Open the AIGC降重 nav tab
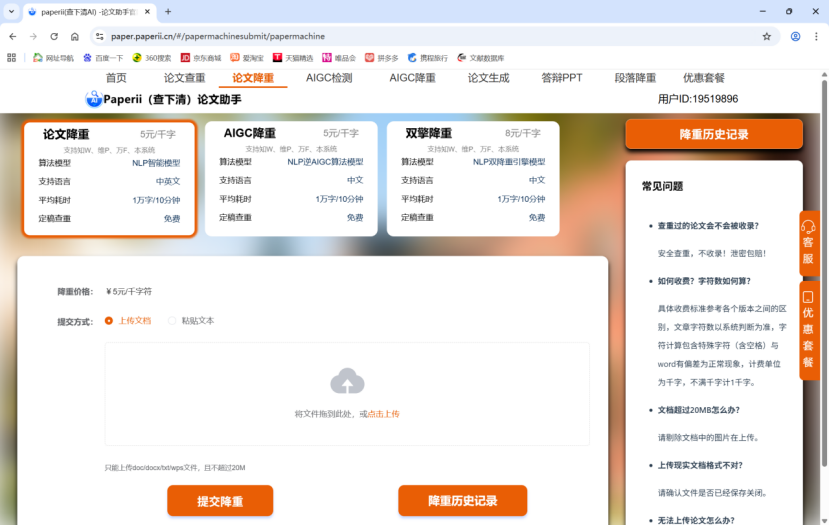 click(412, 78)
